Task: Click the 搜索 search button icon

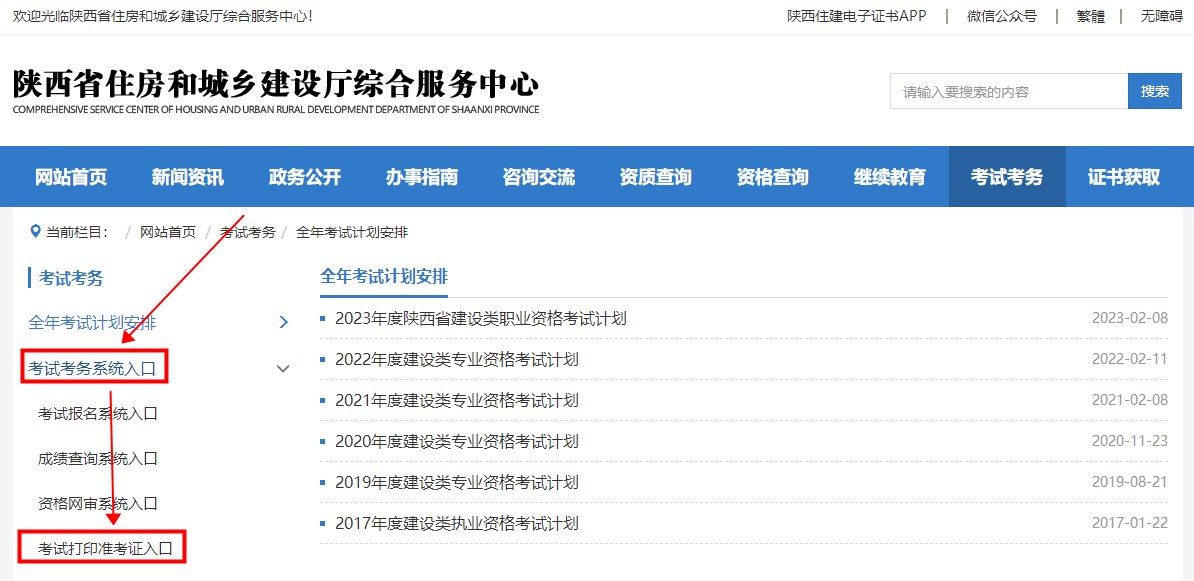Action: tap(1155, 90)
